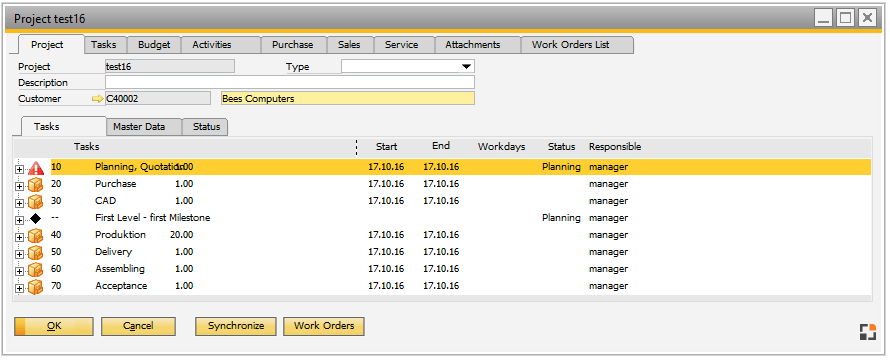The width and height of the screenshot is (890, 360).
Task: Switch to the Budget tab
Action: (154, 45)
